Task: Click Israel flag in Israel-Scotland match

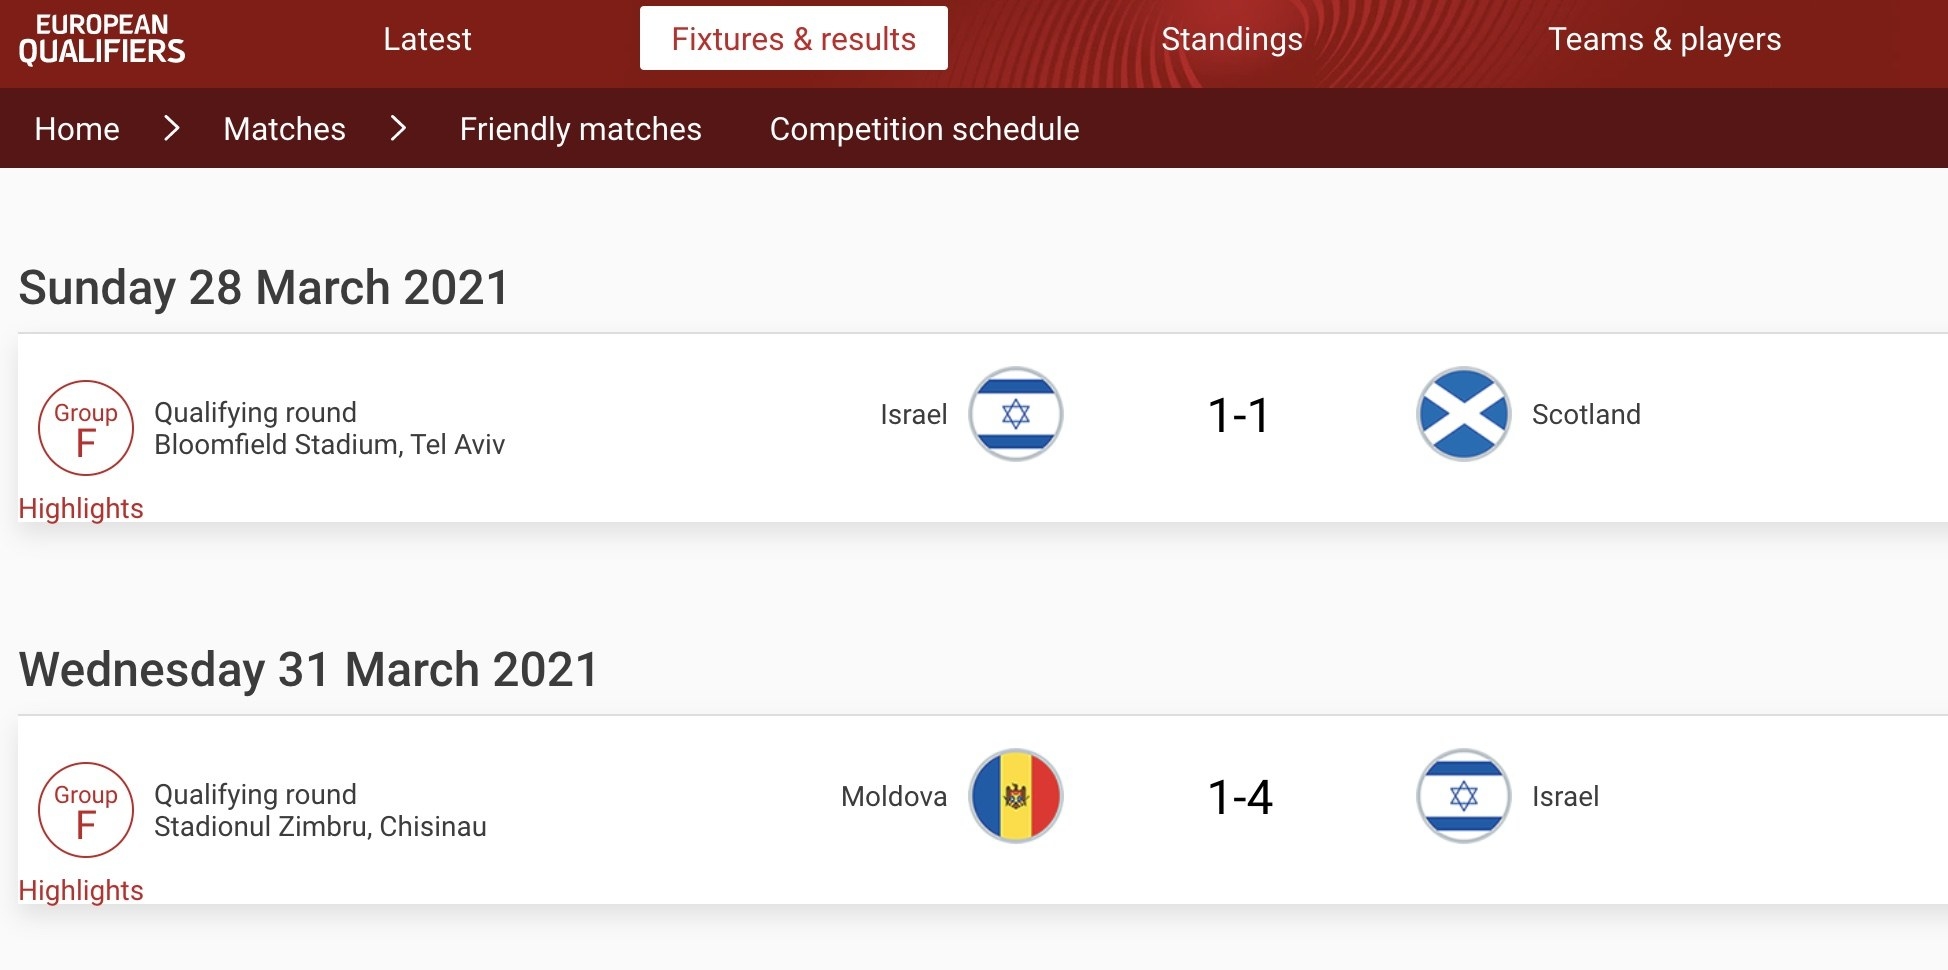Action: click(1015, 414)
